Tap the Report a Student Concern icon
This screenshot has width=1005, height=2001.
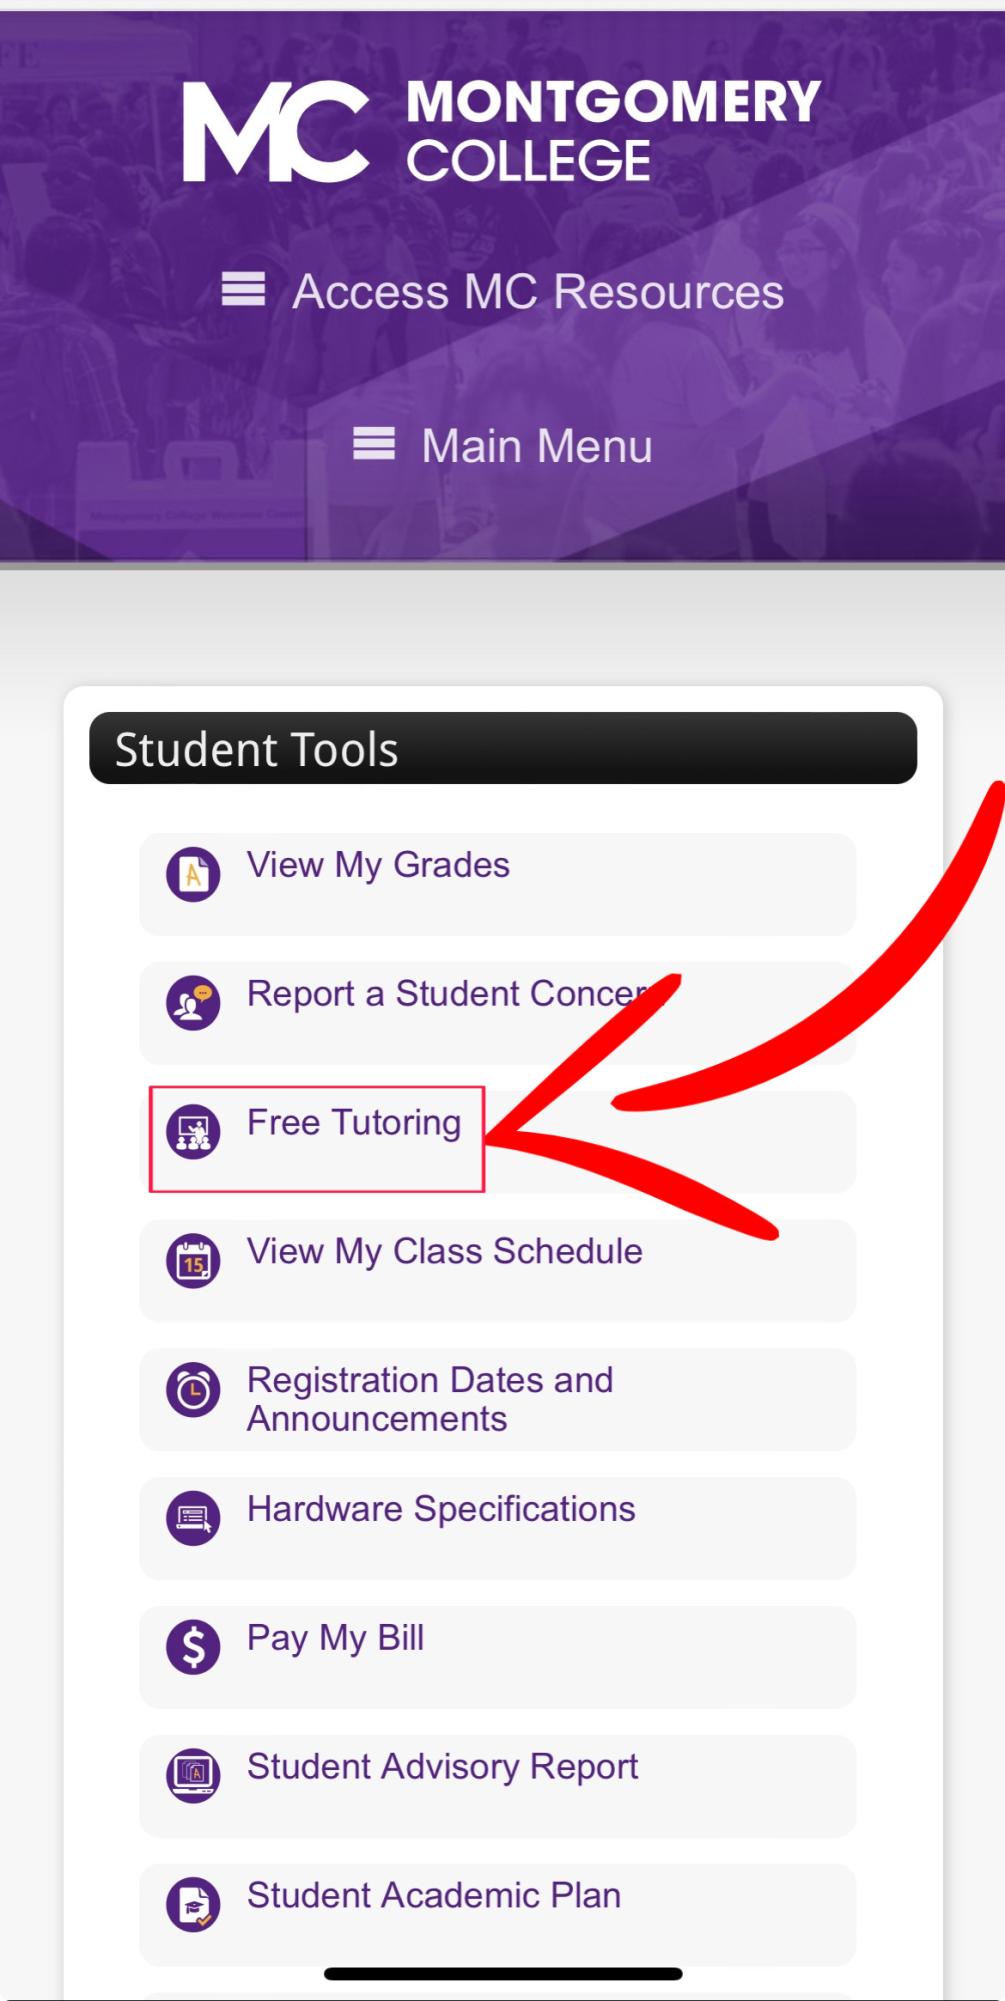pos(193,1003)
